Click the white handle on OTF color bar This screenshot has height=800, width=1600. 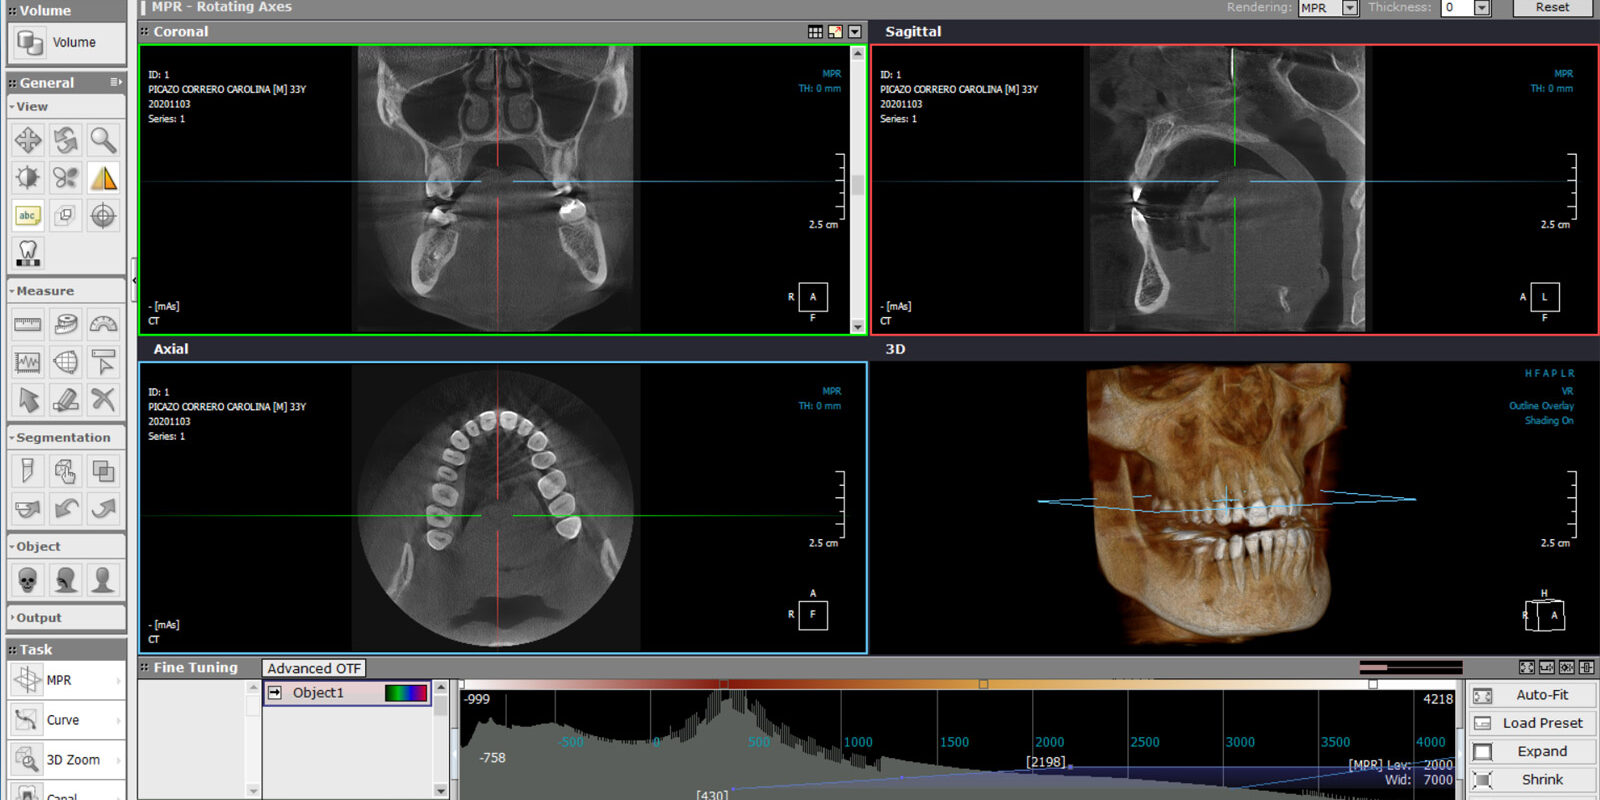[x=1373, y=685]
